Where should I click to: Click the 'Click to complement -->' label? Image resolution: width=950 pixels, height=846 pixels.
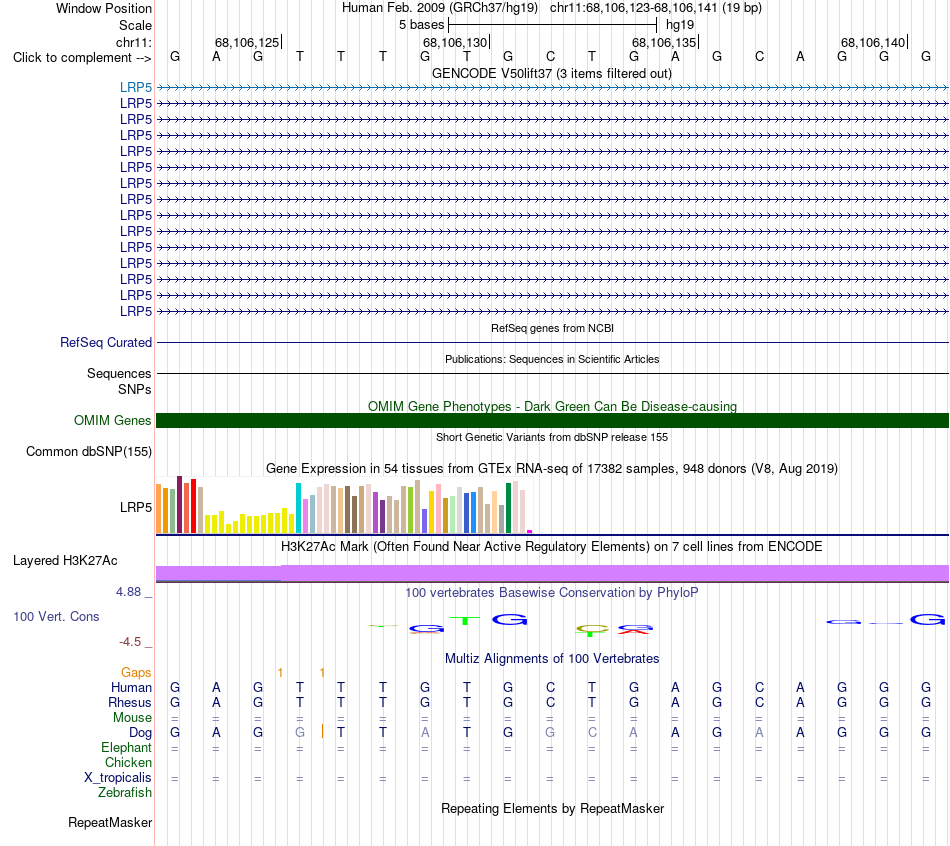[x=82, y=58]
